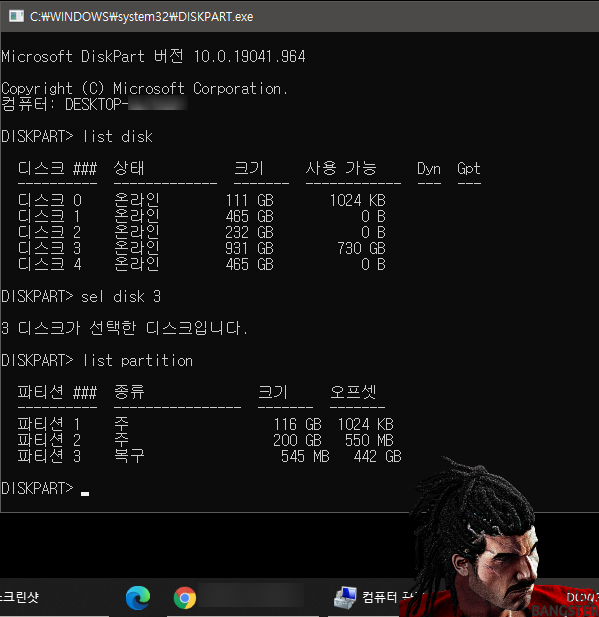Click the 컴퓨터 taskbar window label
This screenshot has width=599, height=617.
pos(379,597)
